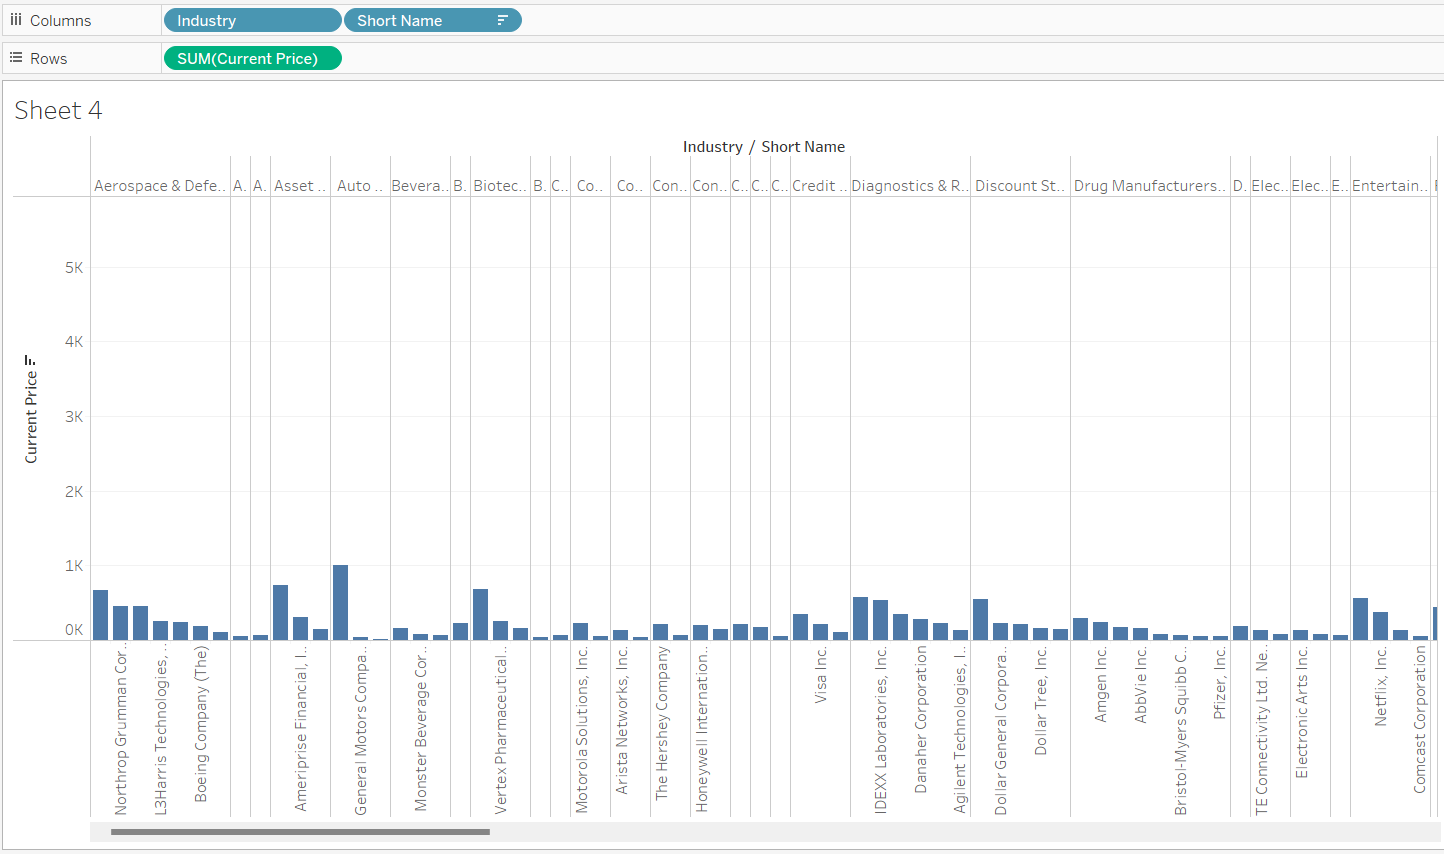Select the Sheet 4 title text
Screen dimensions: 1444x854
click(x=58, y=110)
